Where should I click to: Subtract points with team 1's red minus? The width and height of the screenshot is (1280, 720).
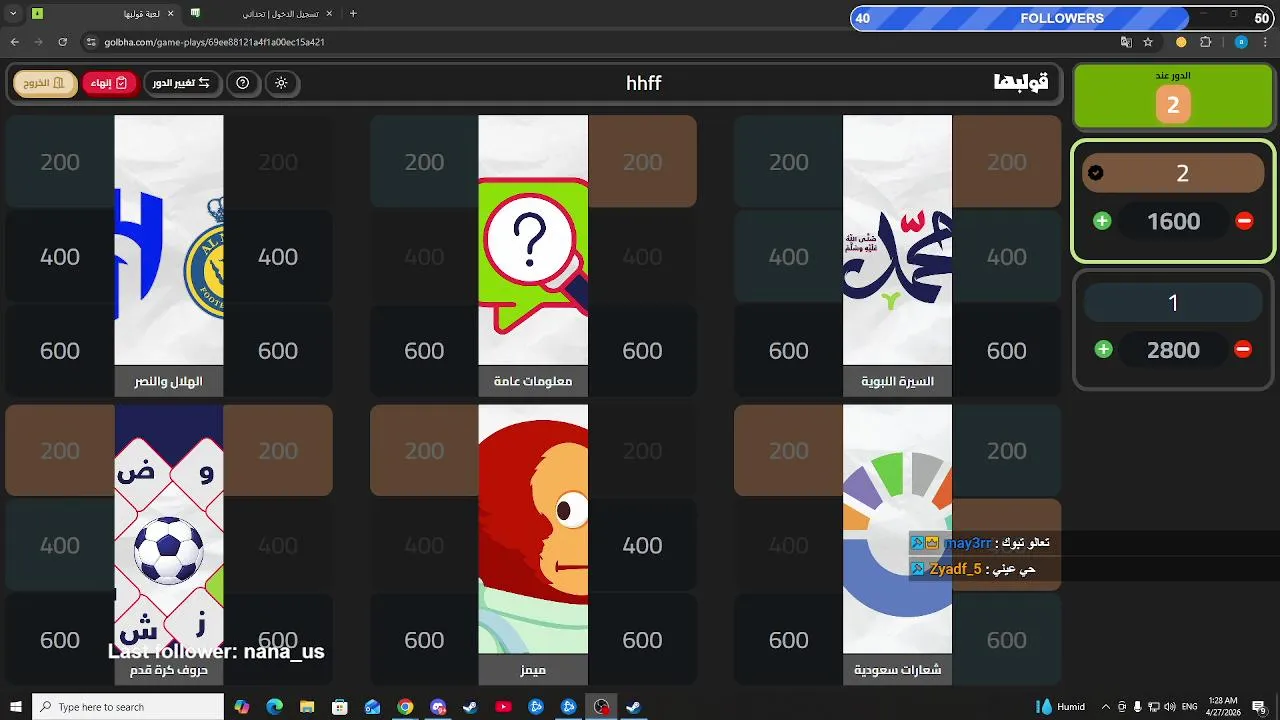click(1243, 349)
